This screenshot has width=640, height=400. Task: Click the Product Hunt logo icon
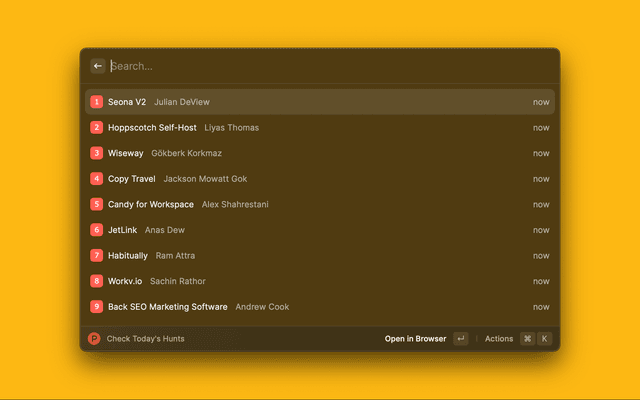[94, 338]
